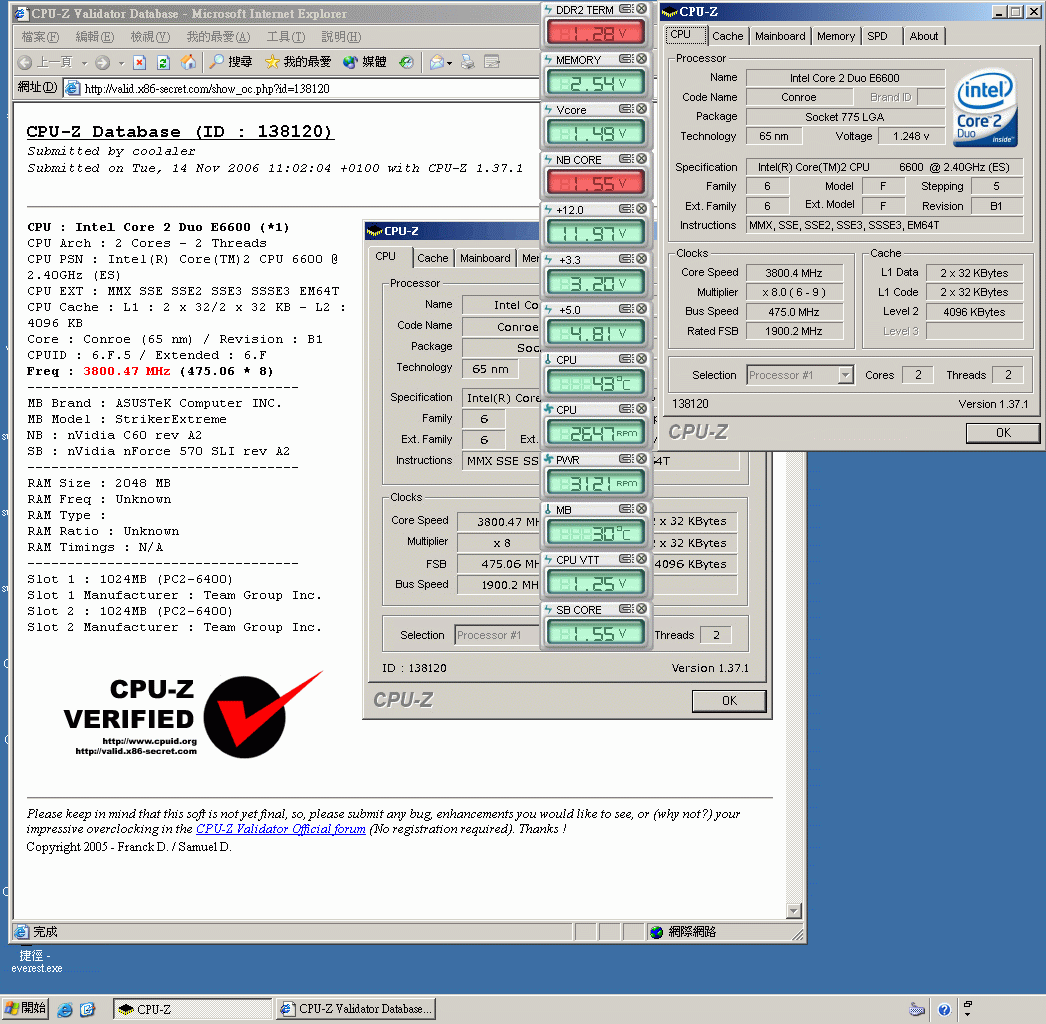Click the Edit page icon after Print
The width and height of the screenshot is (1046, 1024).
(492, 62)
